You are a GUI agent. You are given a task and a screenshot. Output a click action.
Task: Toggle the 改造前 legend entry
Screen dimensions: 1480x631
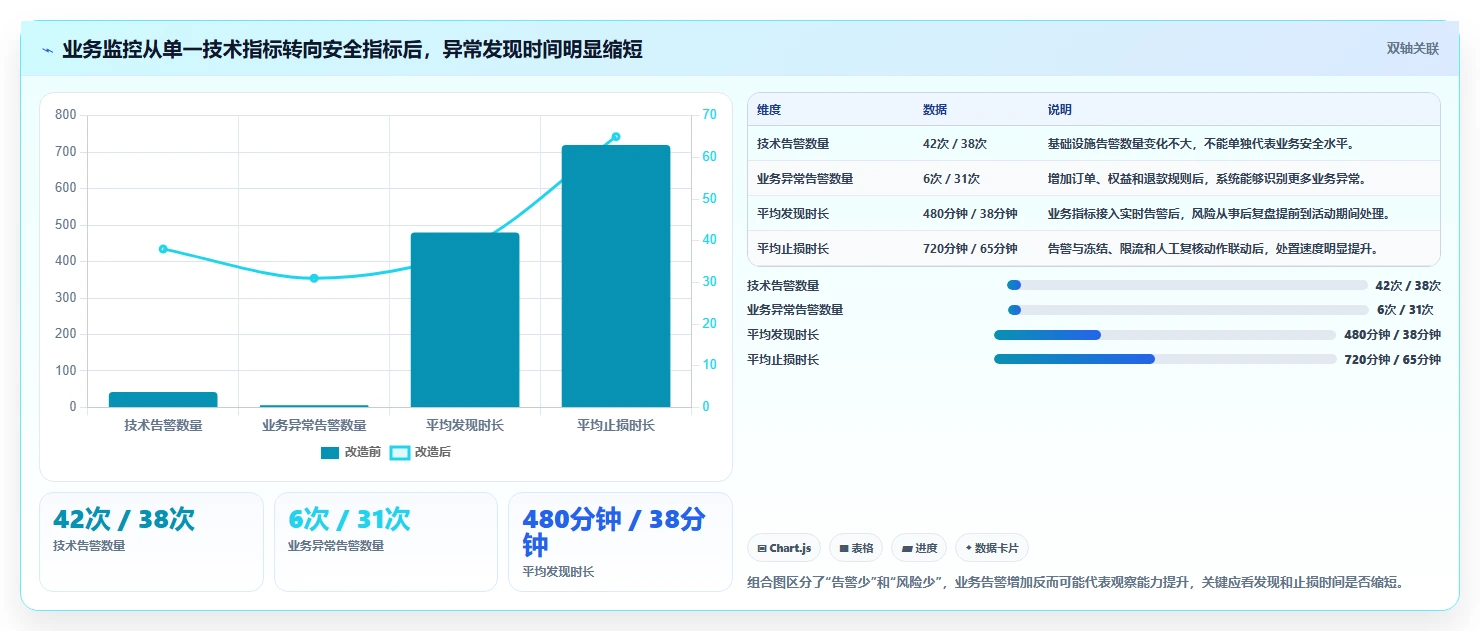[x=351, y=452]
